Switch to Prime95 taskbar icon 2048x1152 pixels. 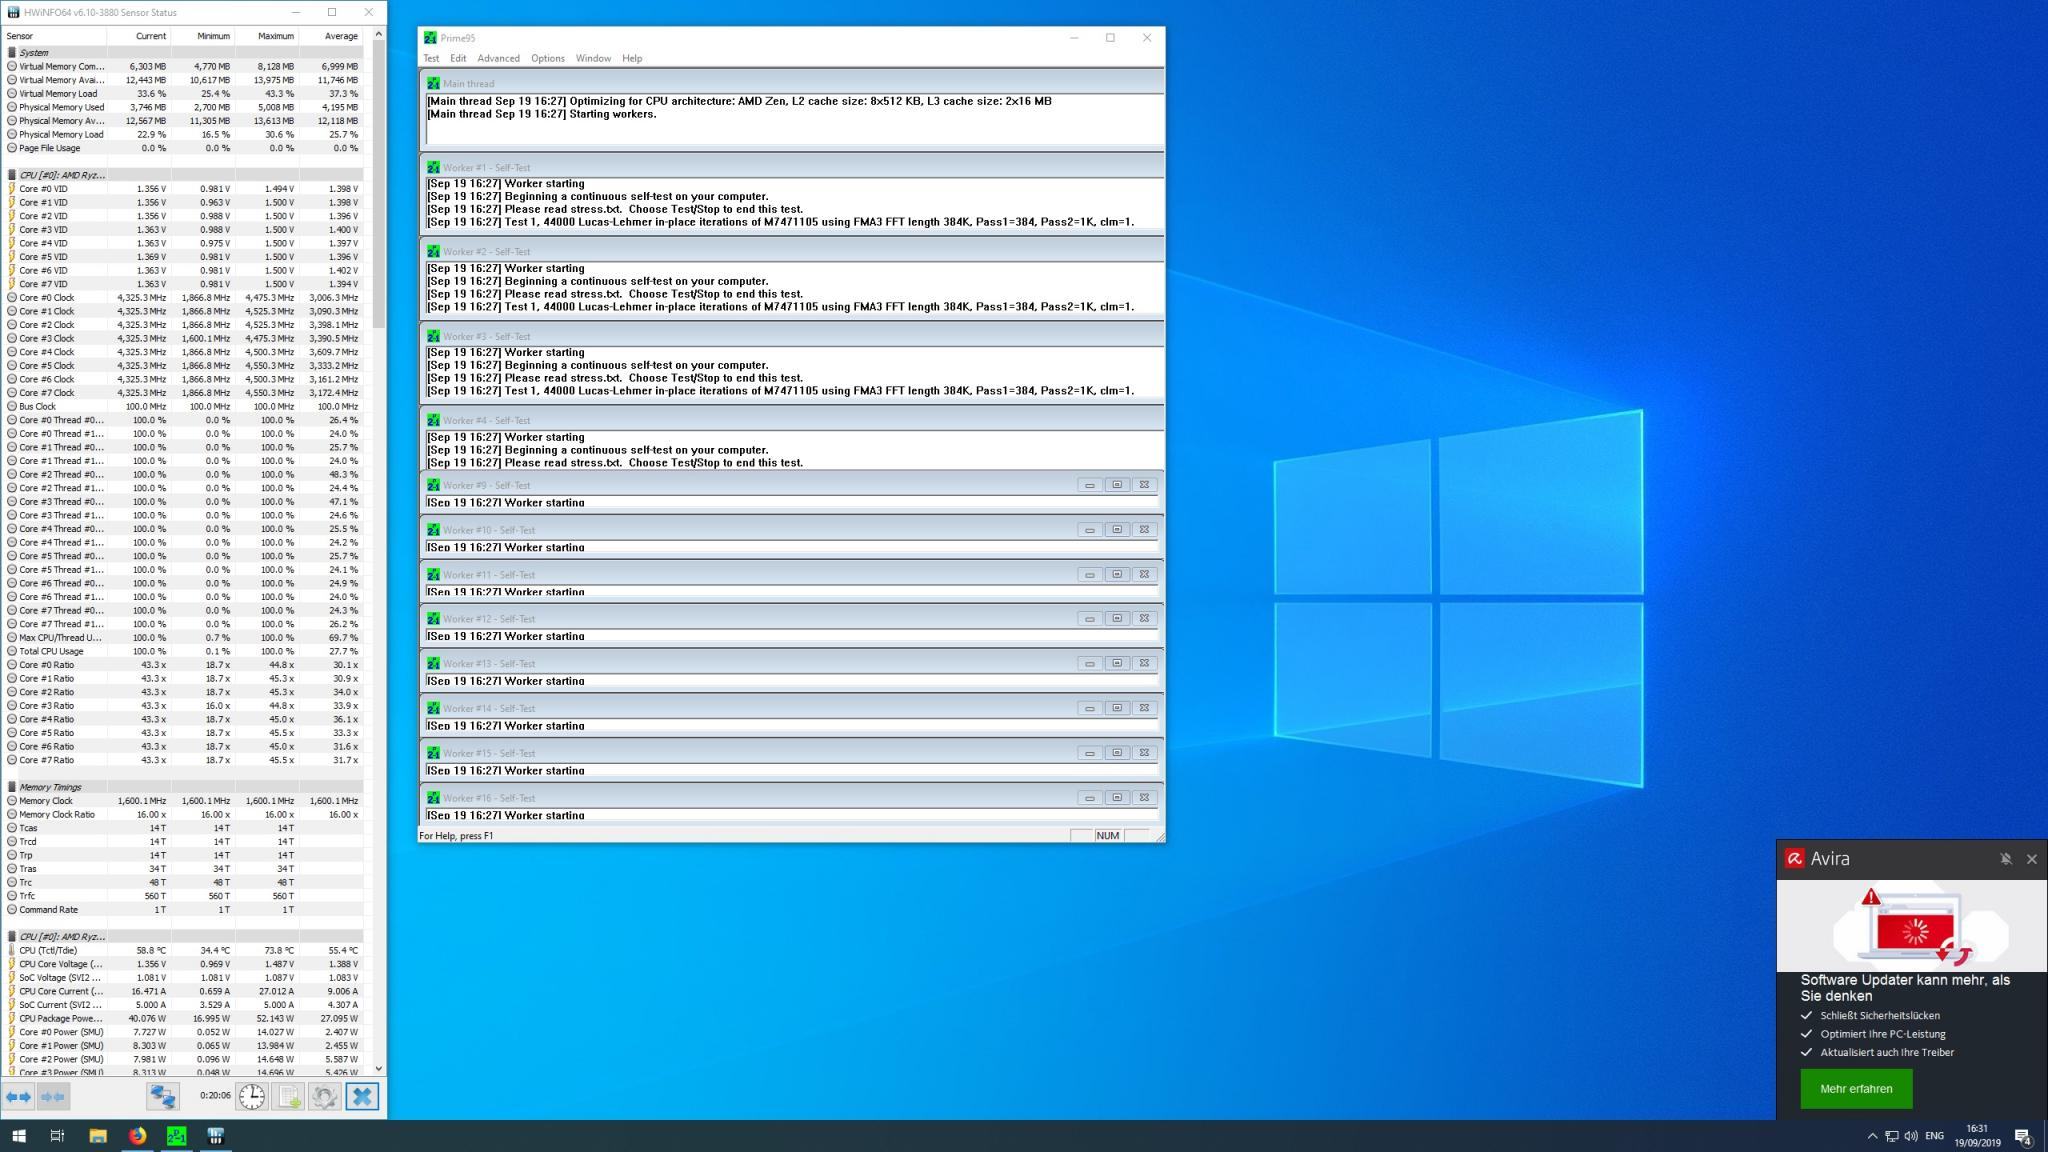tap(176, 1136)
